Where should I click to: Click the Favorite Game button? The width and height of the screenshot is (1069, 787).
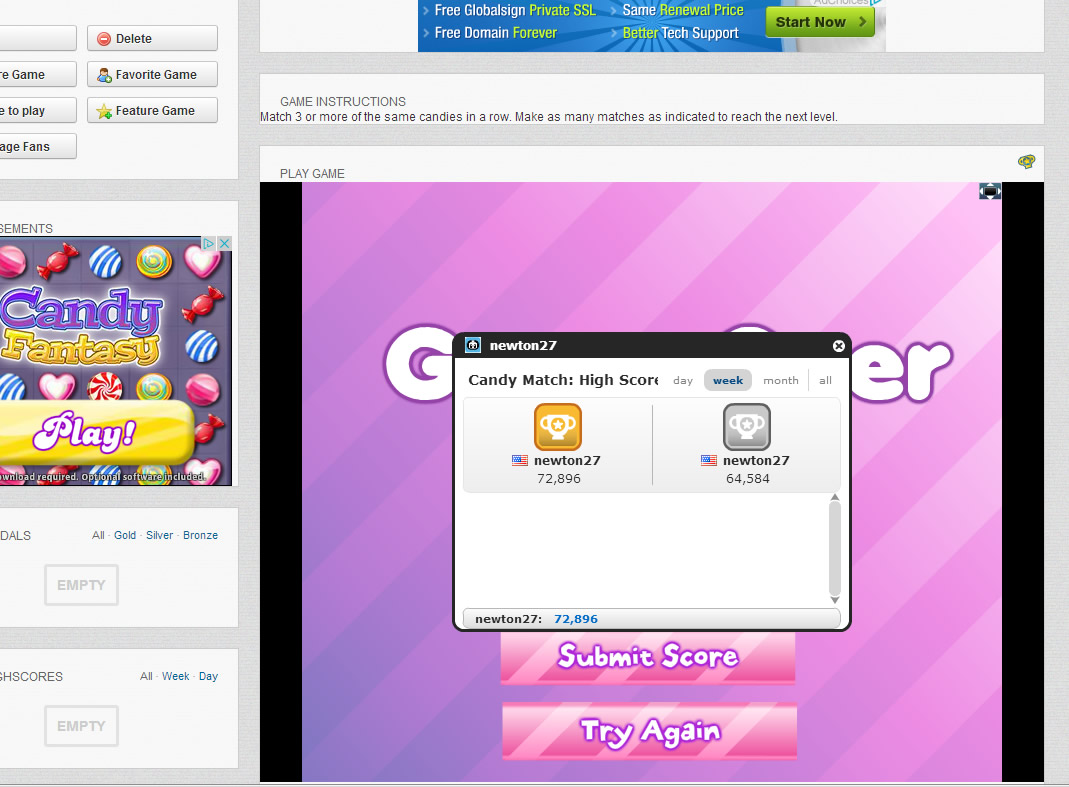152,74
